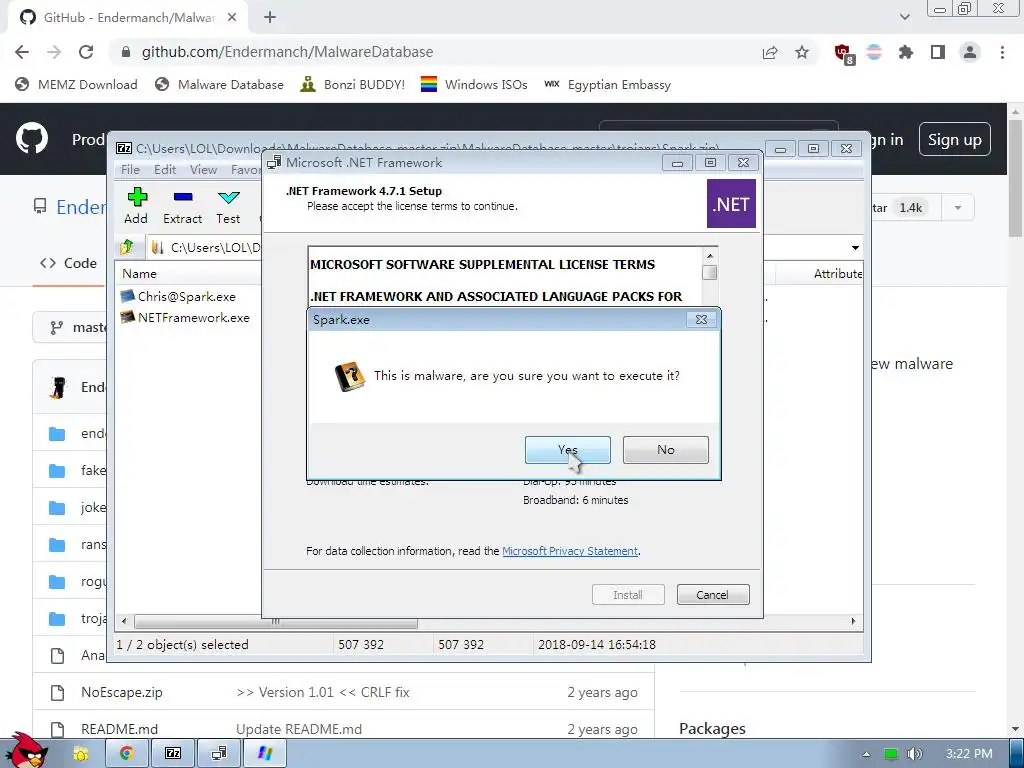Click the purple .NET logo
This screenshot has height=768, width=1024.
(731, 204)
